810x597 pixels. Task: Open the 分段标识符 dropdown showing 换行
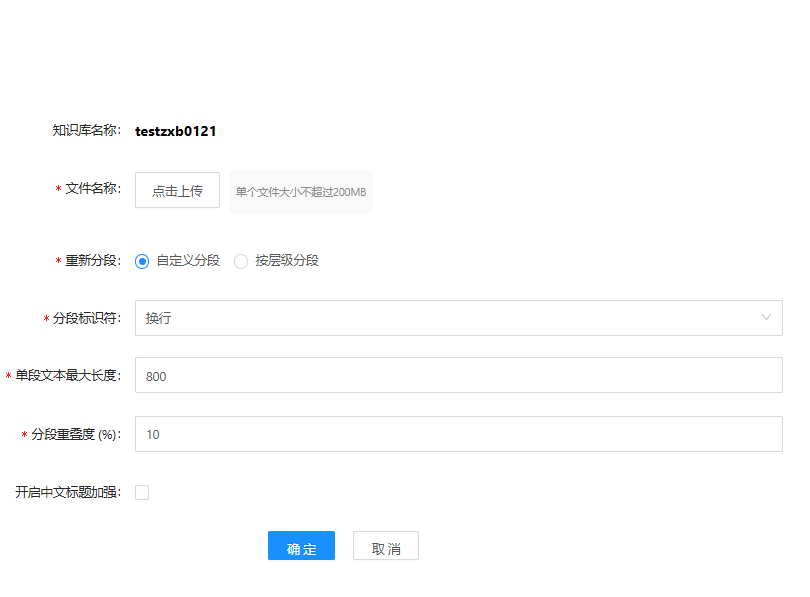pos(450,318)
